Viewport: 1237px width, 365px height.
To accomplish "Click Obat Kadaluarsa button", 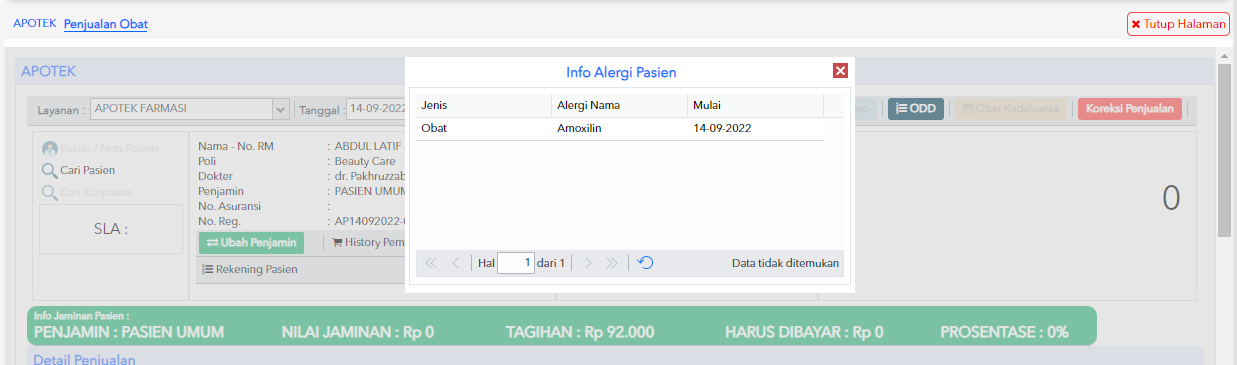I will coord(1010,109).
